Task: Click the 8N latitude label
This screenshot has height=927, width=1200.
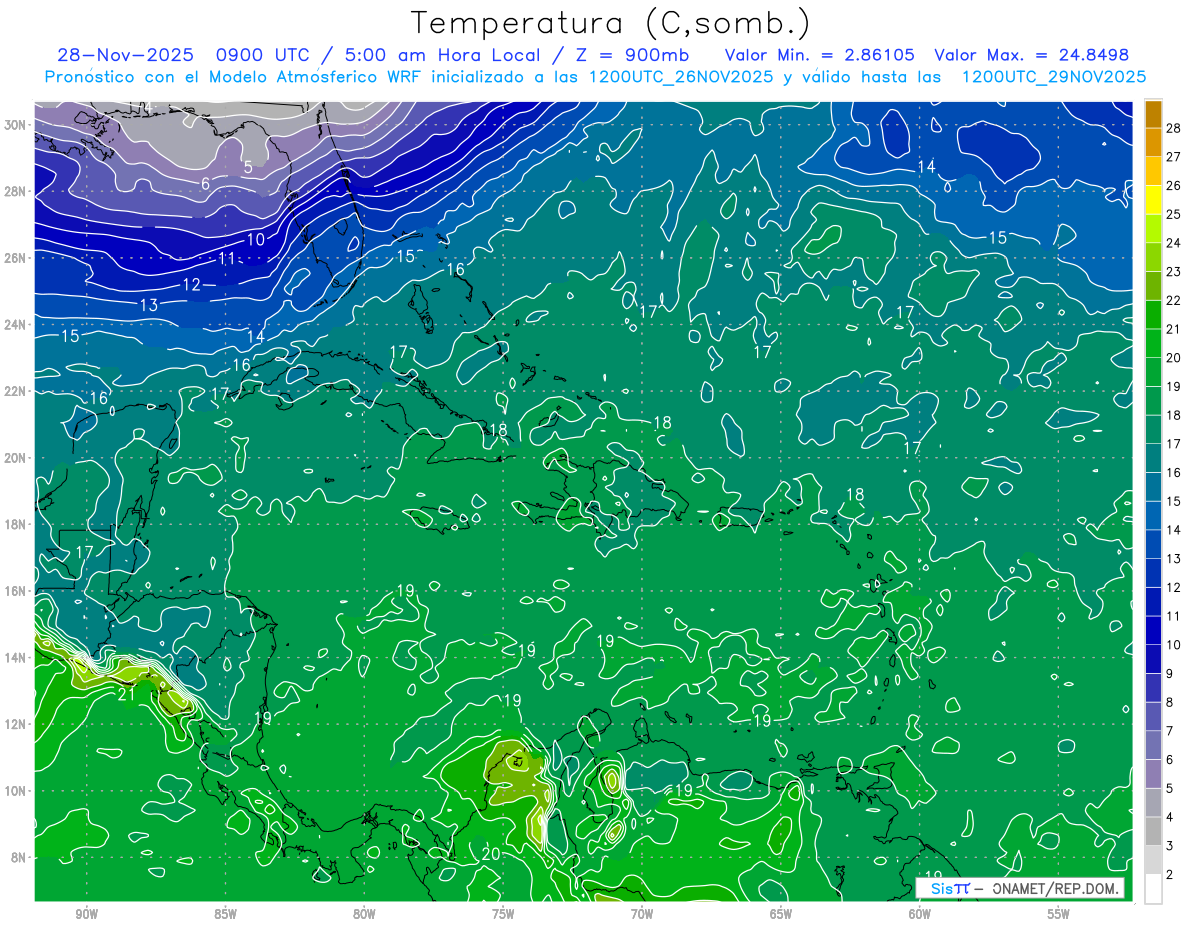Action: [20, 857]
